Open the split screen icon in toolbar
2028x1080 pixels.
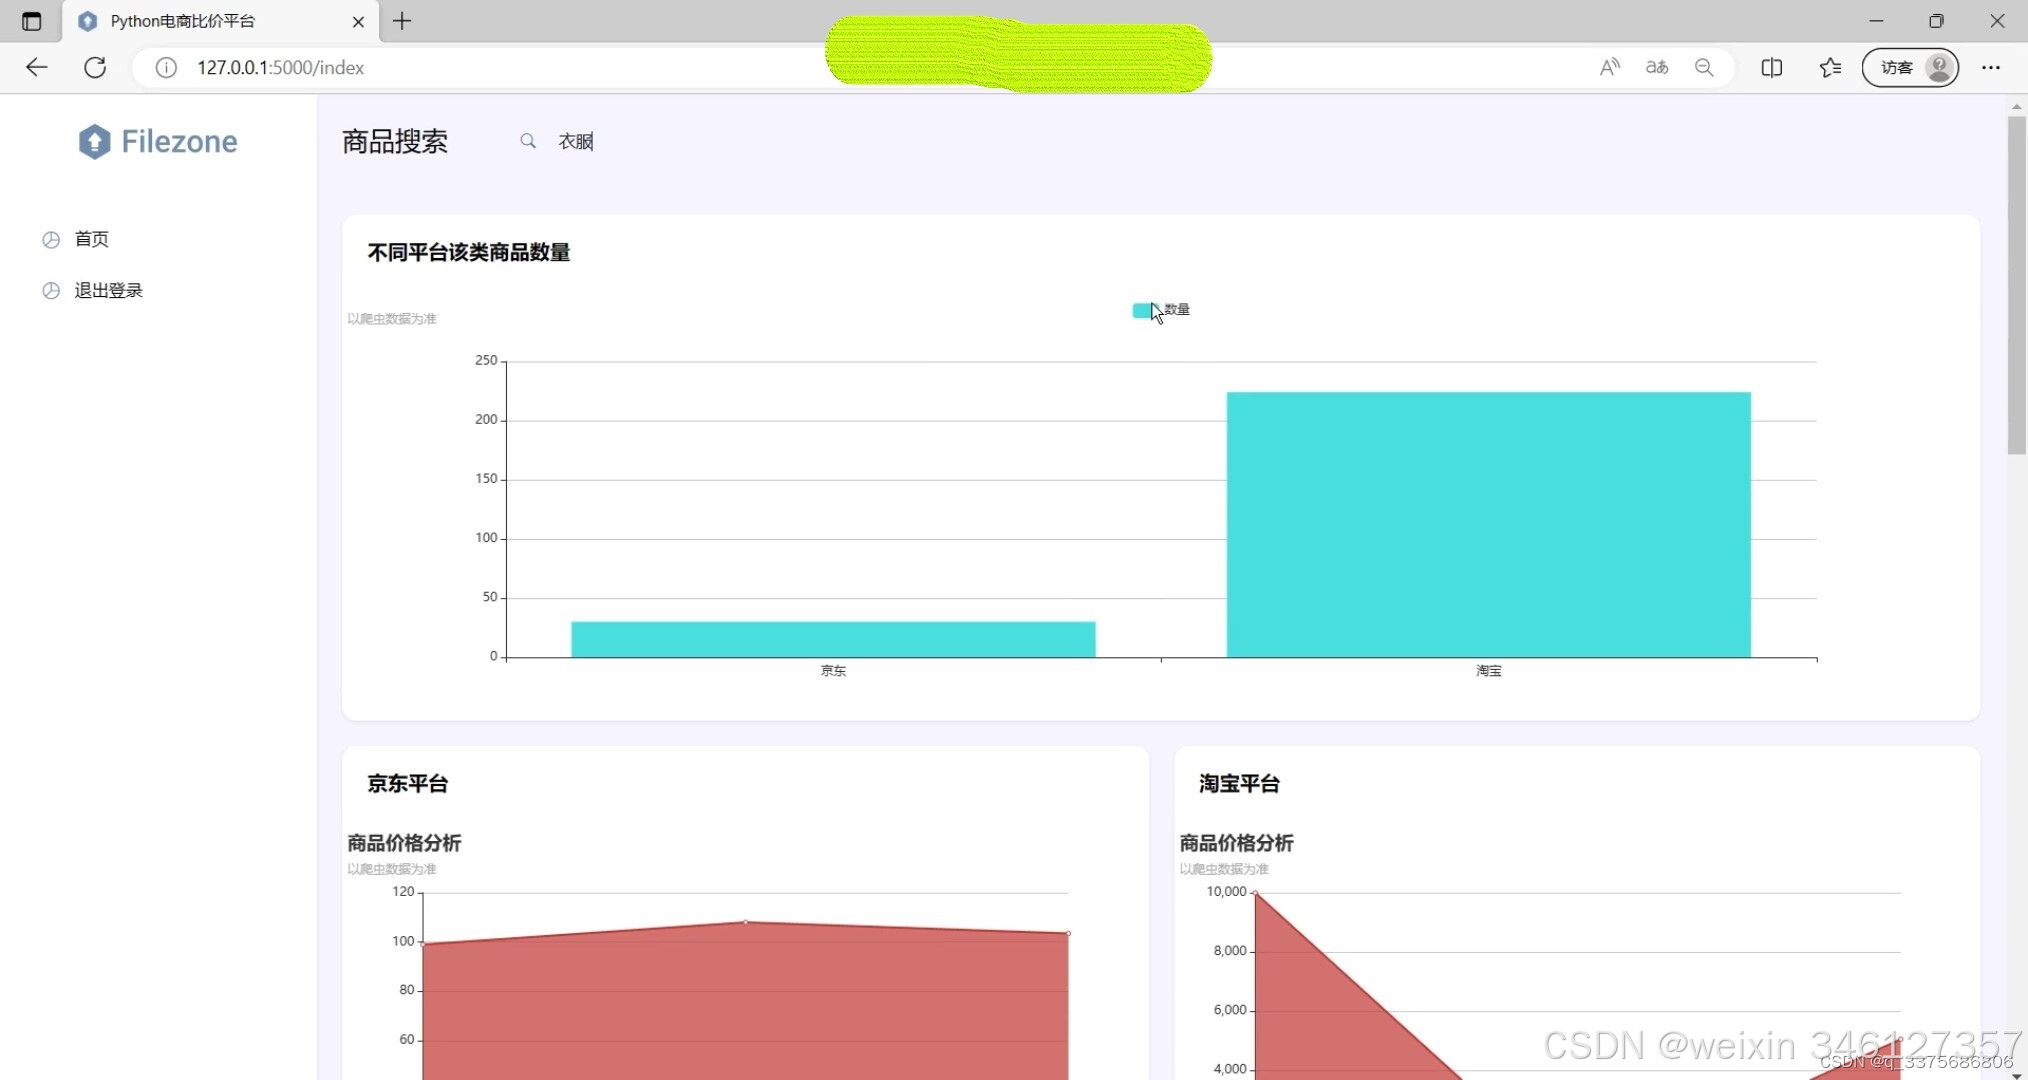1771,67
